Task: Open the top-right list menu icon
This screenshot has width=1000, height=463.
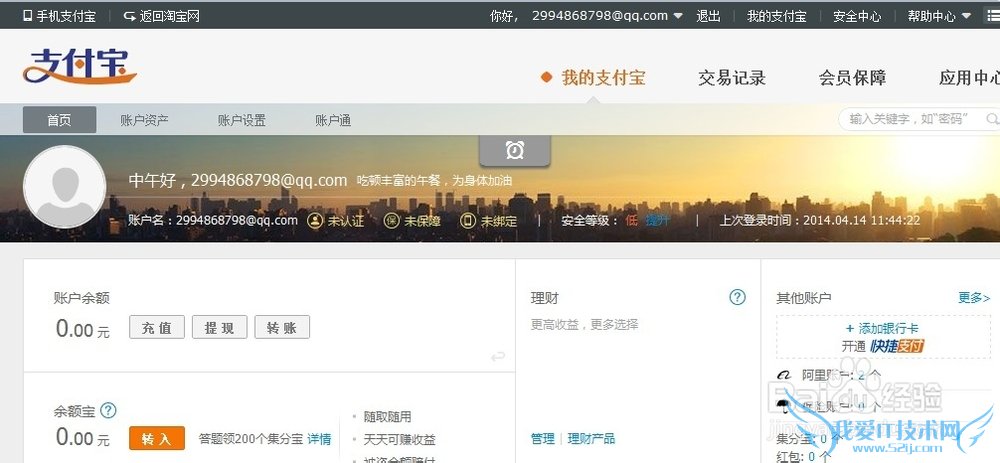Action: [x=994, y=15]
